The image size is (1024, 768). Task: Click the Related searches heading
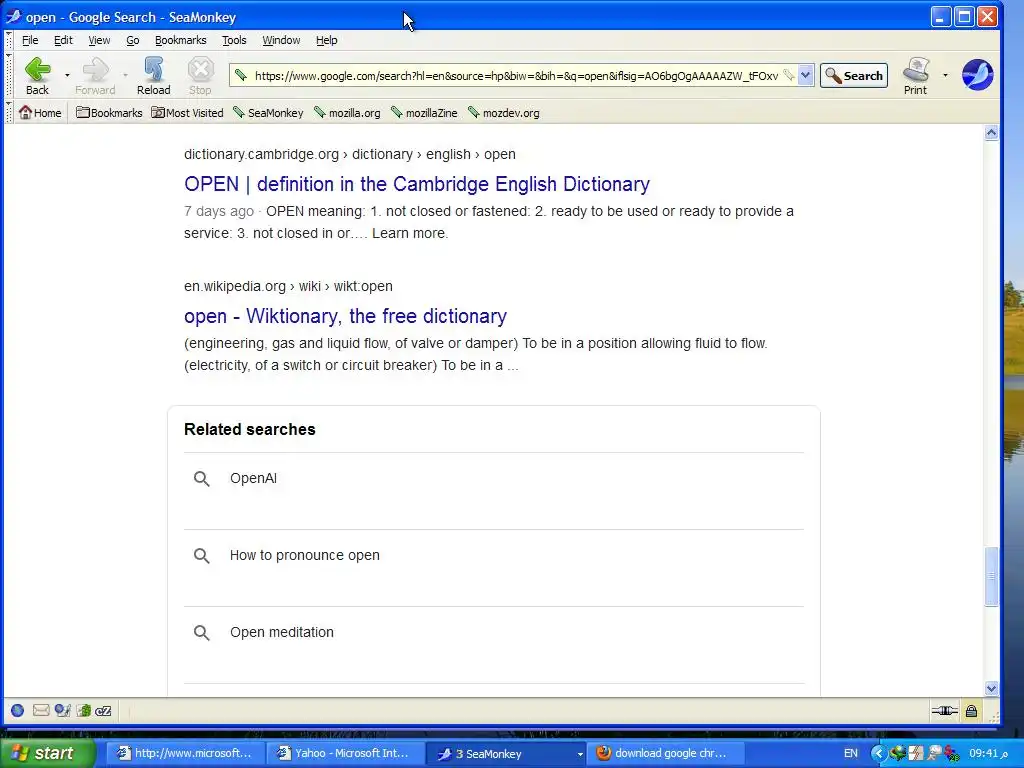[x=249, y=430]
